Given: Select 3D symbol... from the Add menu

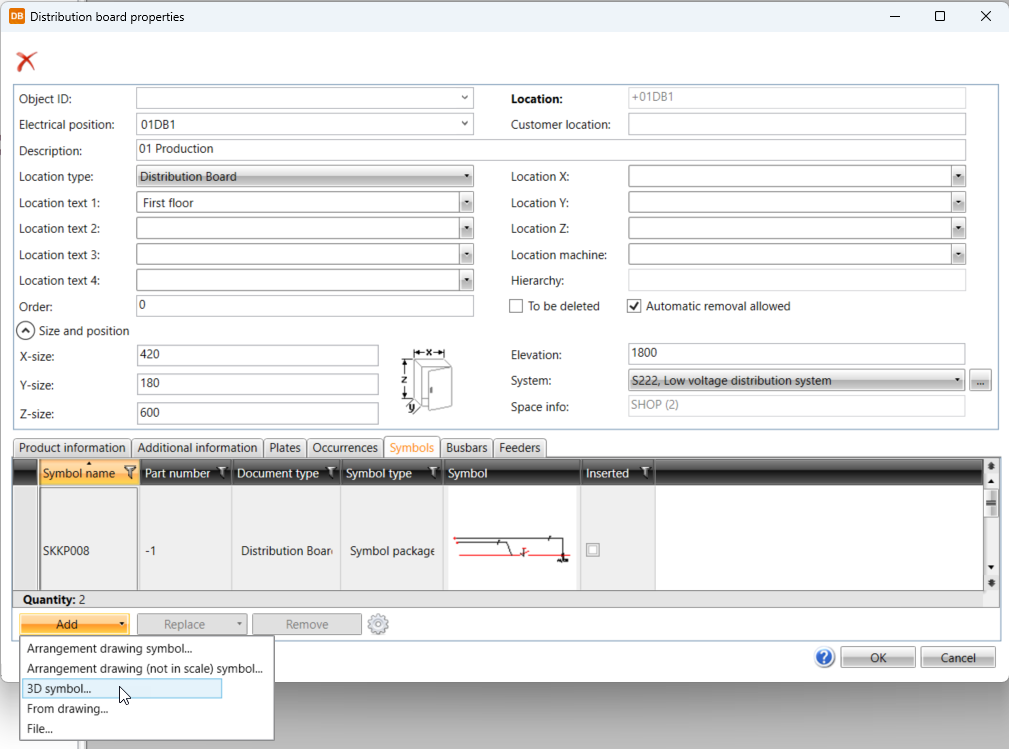Looking at the screenshot, I should tap(60, 689).
